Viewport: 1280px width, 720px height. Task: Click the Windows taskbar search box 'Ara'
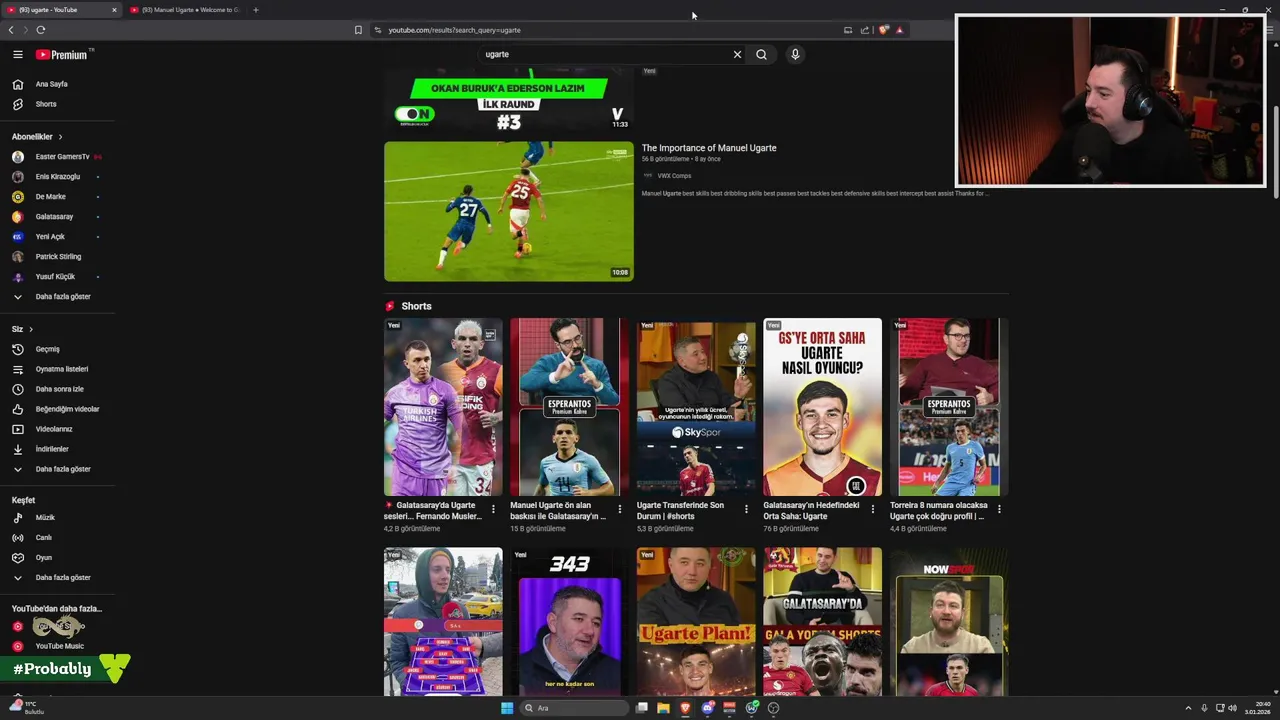point(574,708)
